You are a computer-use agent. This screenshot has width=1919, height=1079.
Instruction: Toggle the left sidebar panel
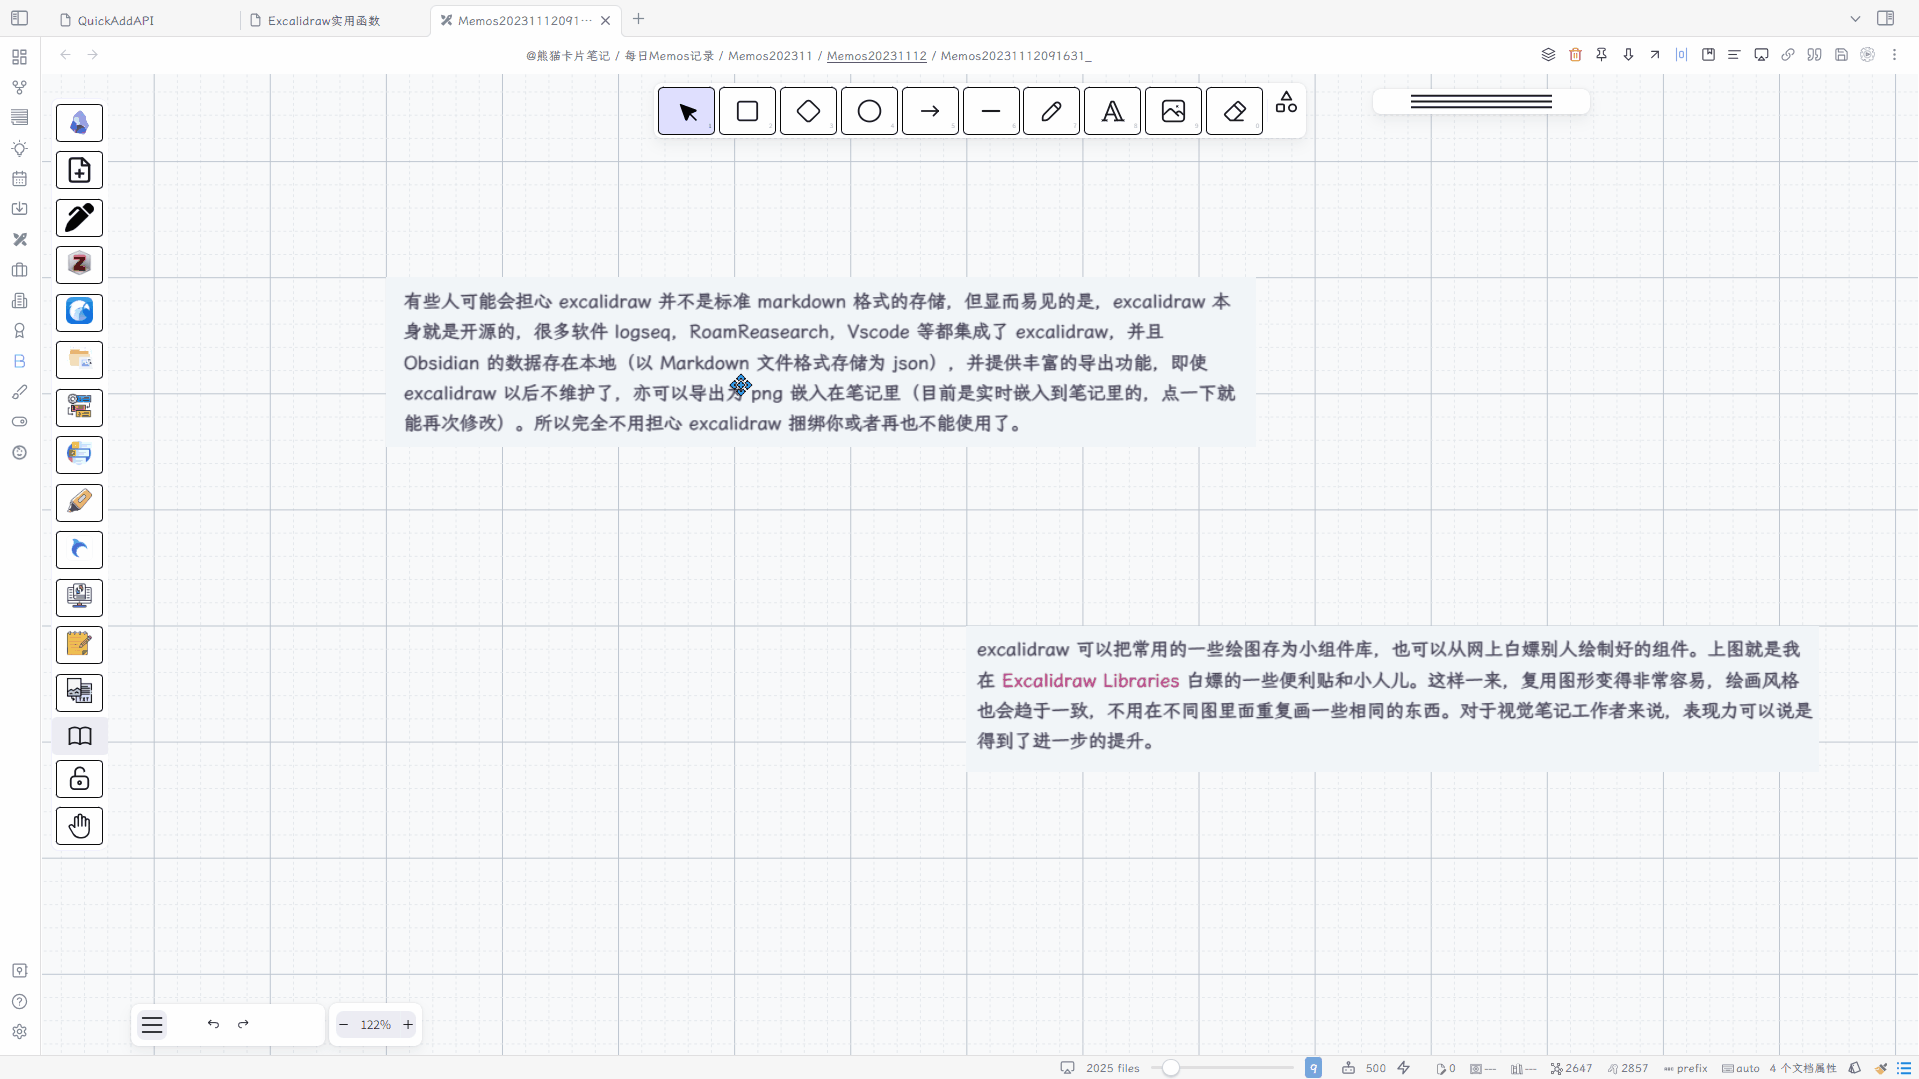(x=20, y=18)
